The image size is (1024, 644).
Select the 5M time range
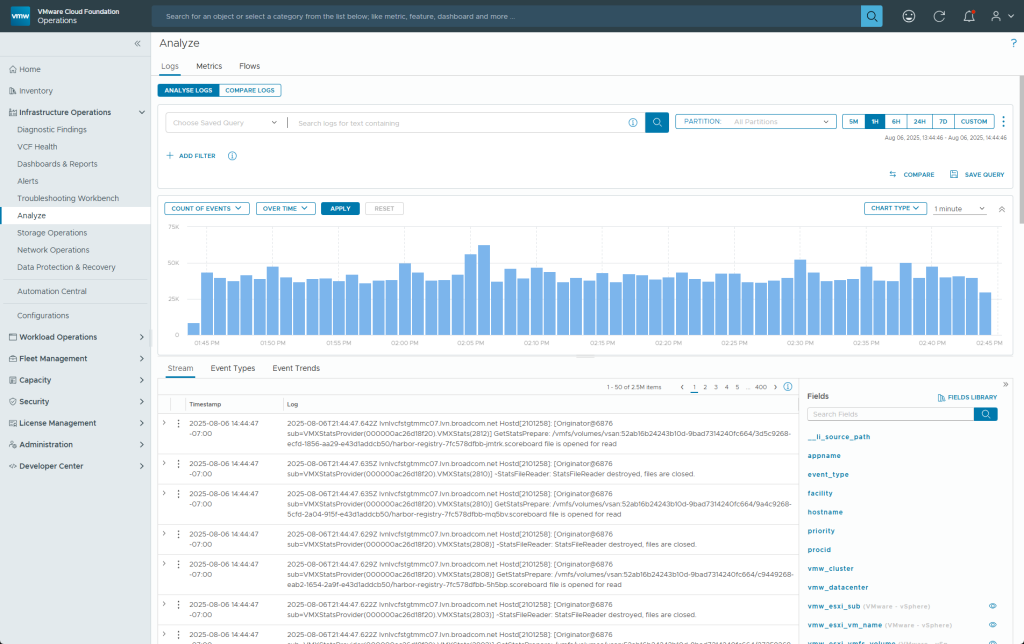(x=853, y=122)
